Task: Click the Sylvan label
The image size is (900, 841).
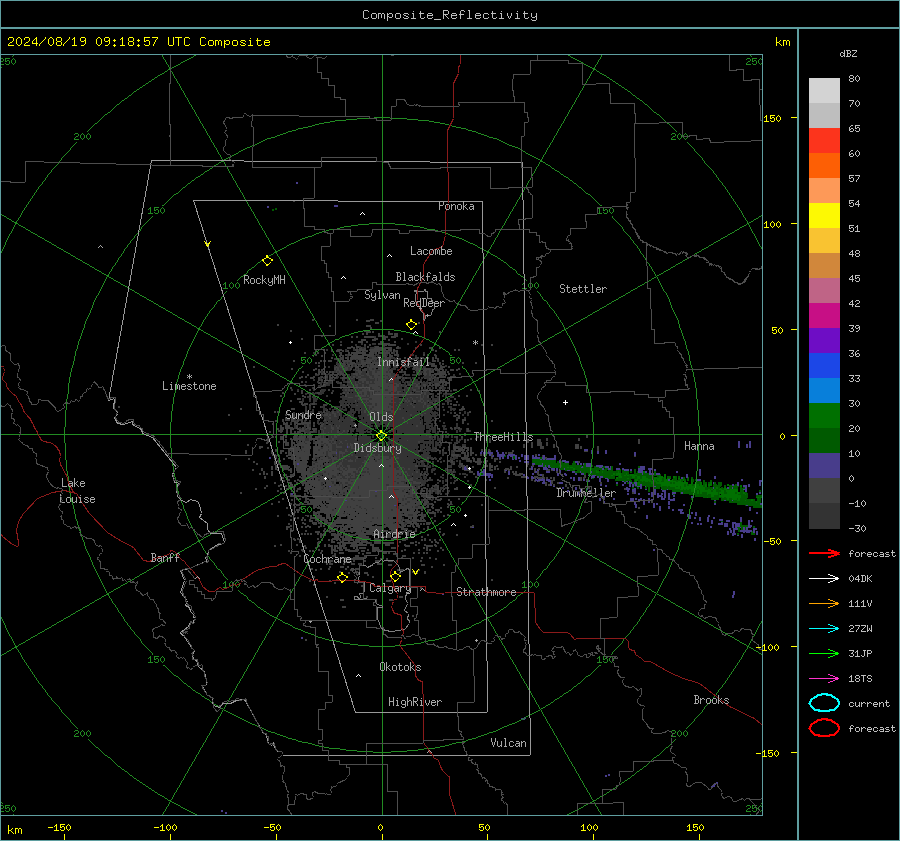Action: click(382, 295)
